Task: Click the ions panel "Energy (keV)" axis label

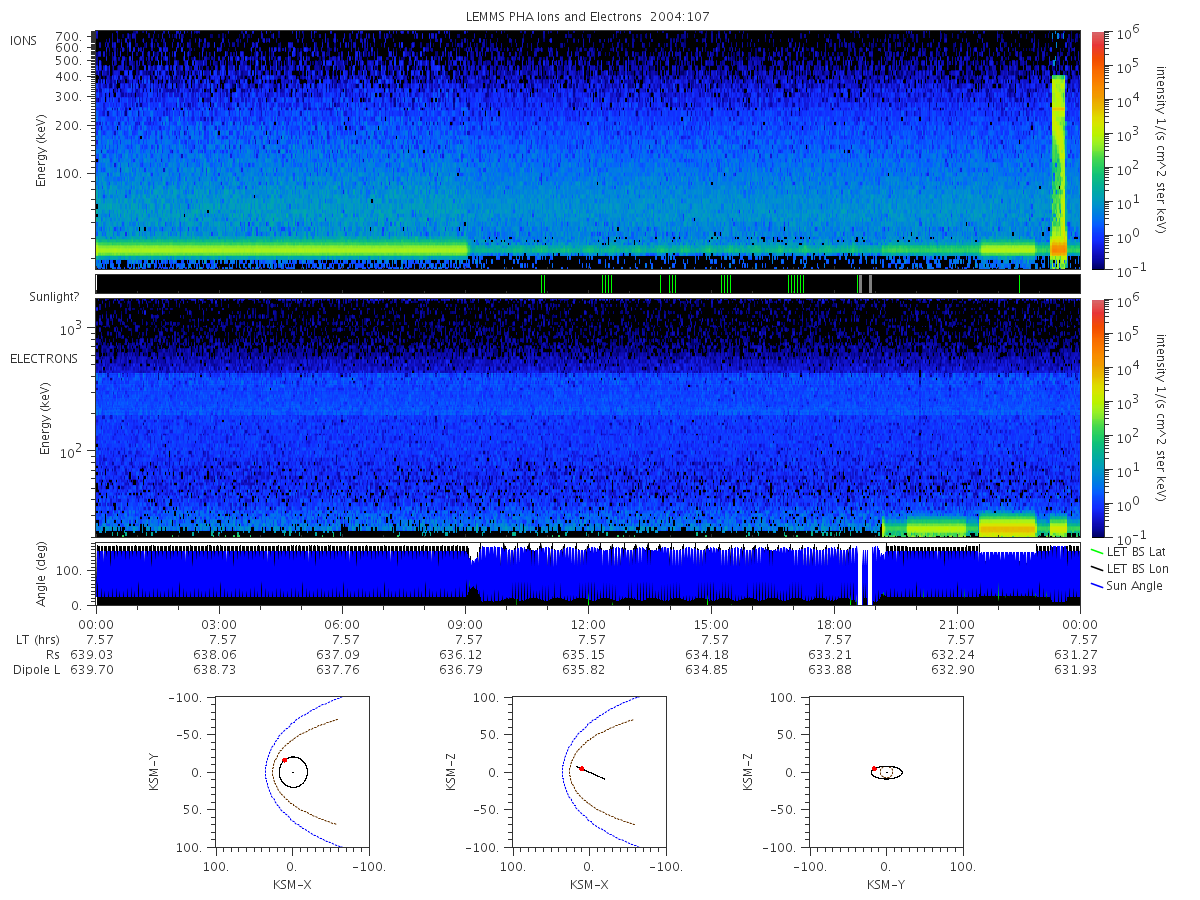Action: pyautogui.click(x=41, y=150)
